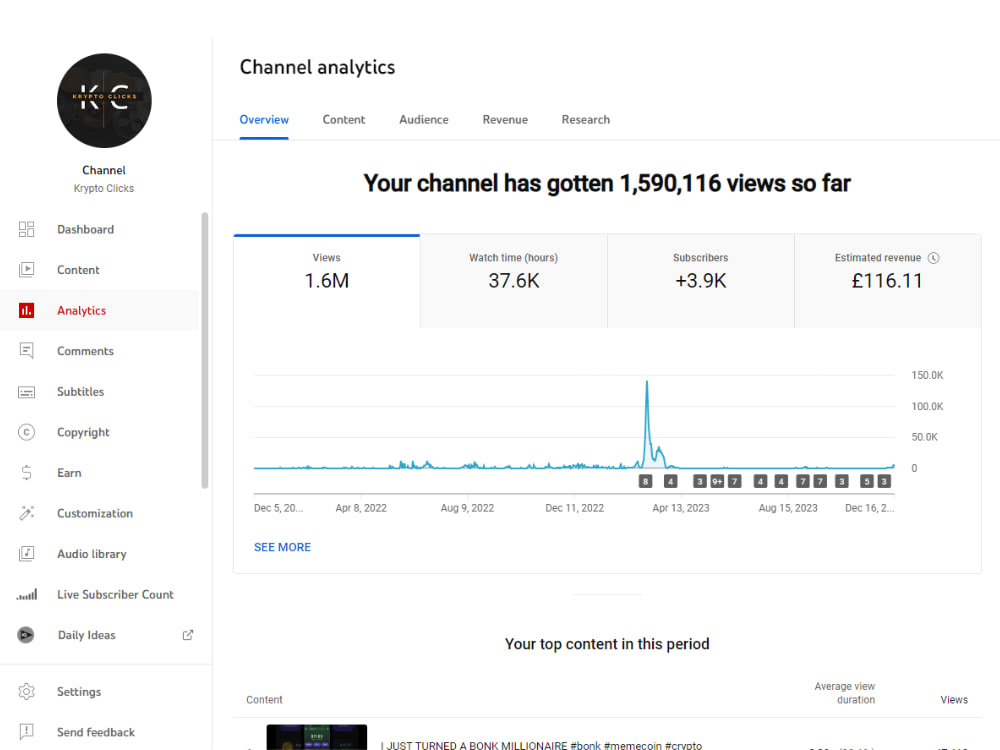This screenshot has width=1000, height=750.
Task: Click the Content video icon in sidebar
Action: pyautogui.click(x=26, y=270)
